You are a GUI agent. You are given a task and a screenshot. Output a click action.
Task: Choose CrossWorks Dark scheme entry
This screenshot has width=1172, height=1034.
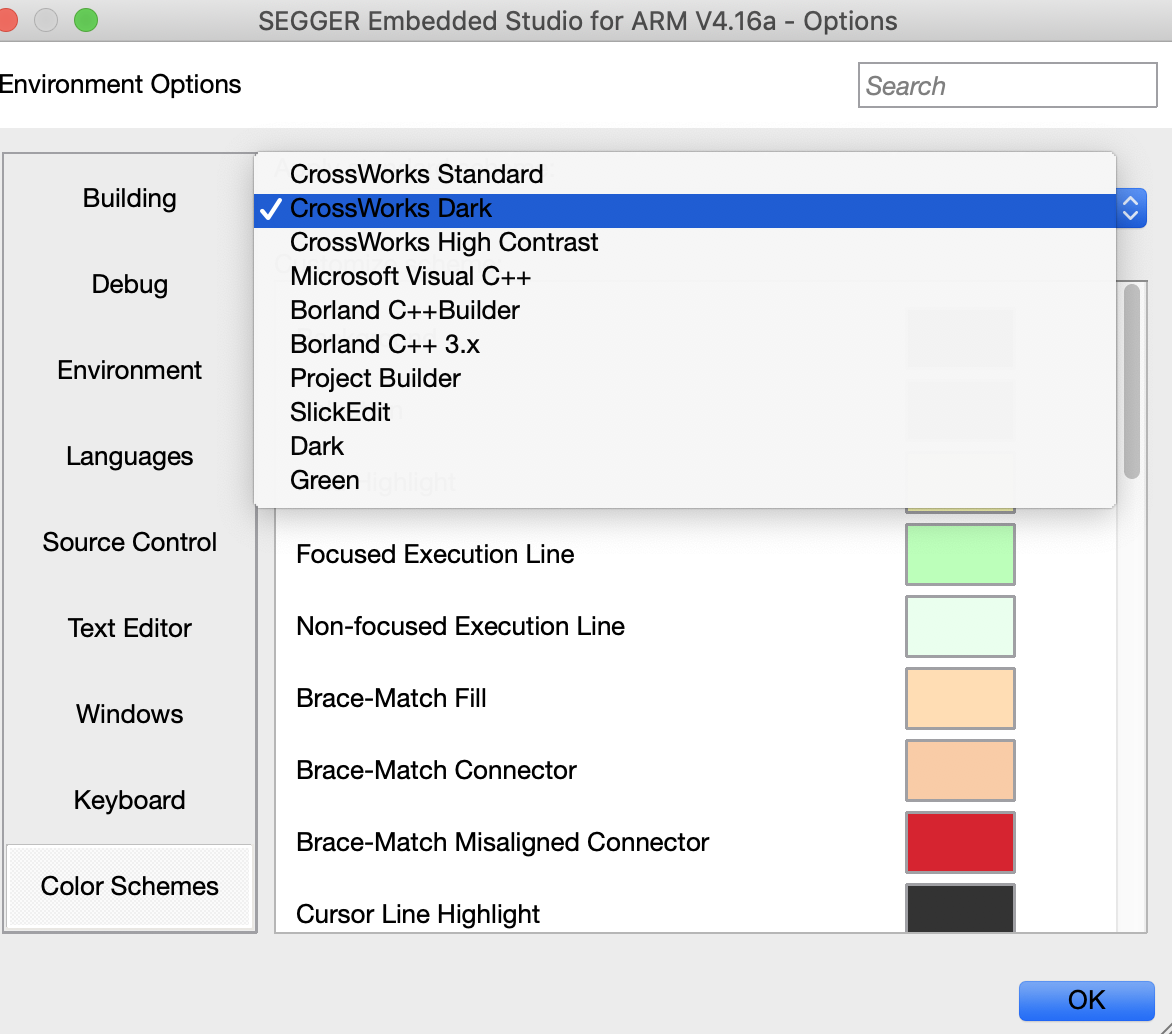[685, 209]
